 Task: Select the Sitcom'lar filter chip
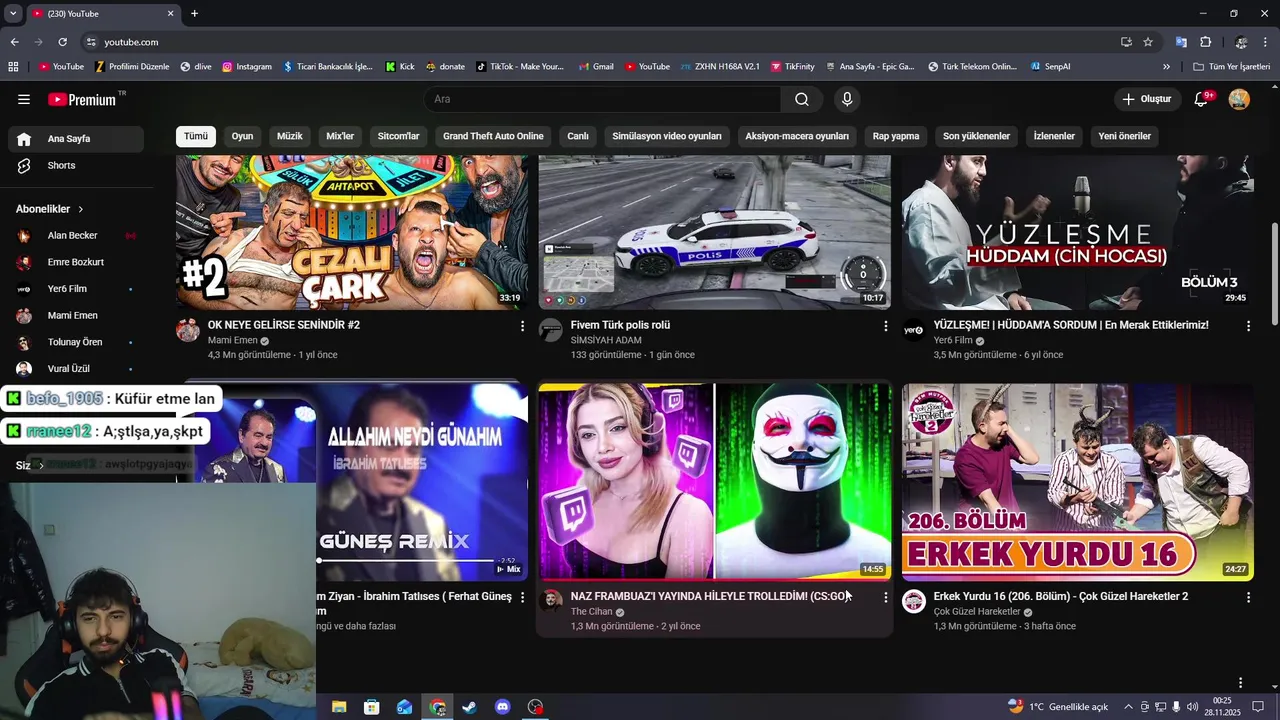pos(399,136)
